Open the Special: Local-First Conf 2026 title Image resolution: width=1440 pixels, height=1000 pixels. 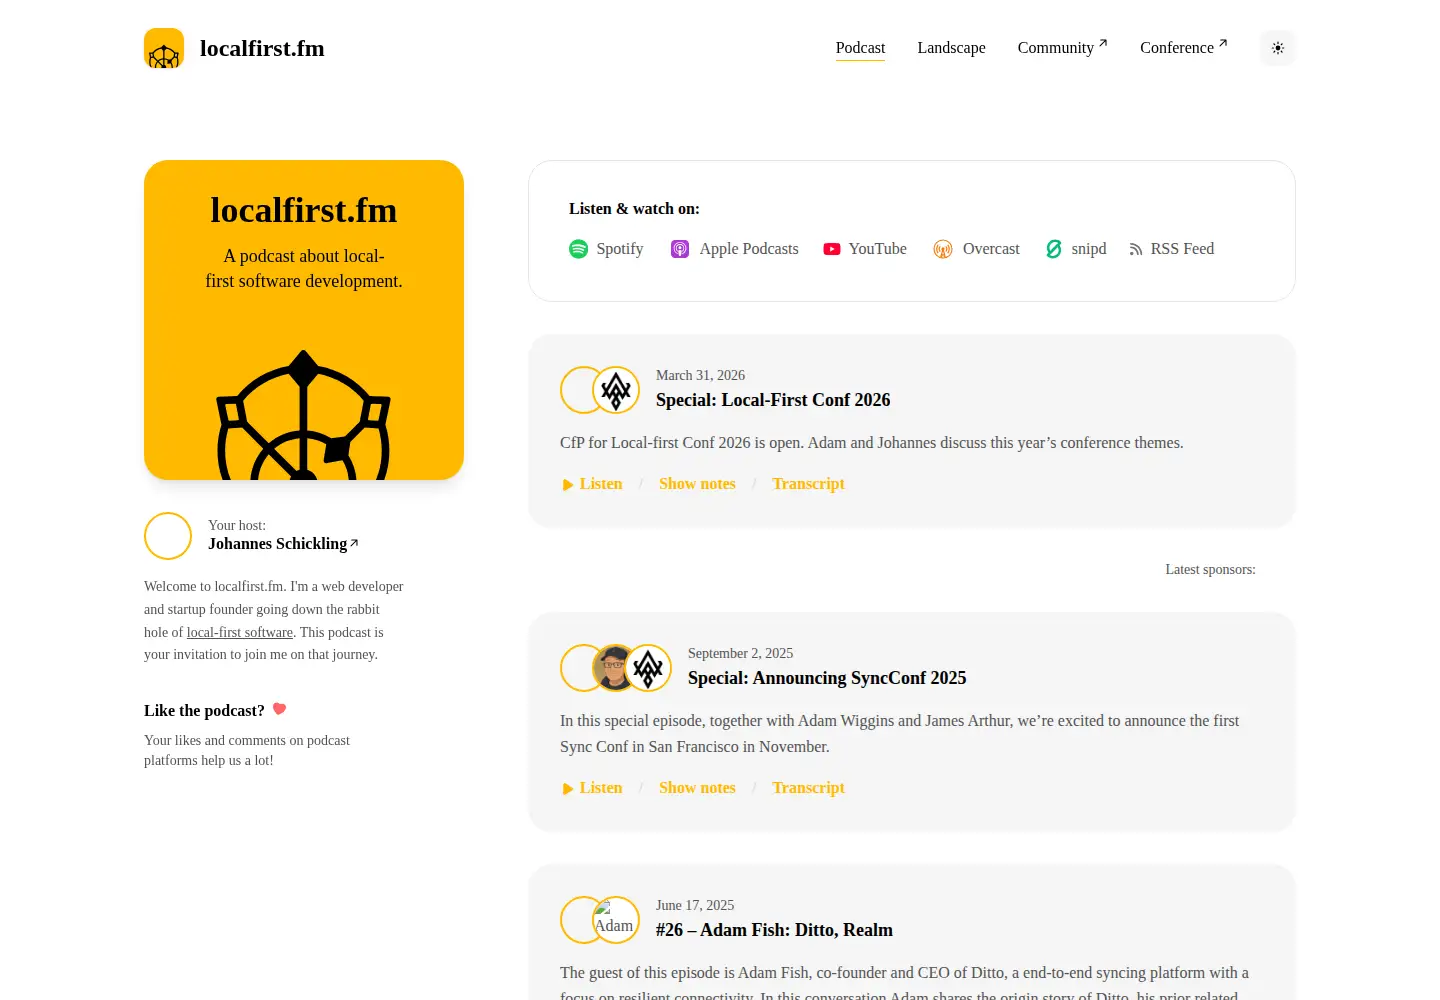[x=773, y=400]
